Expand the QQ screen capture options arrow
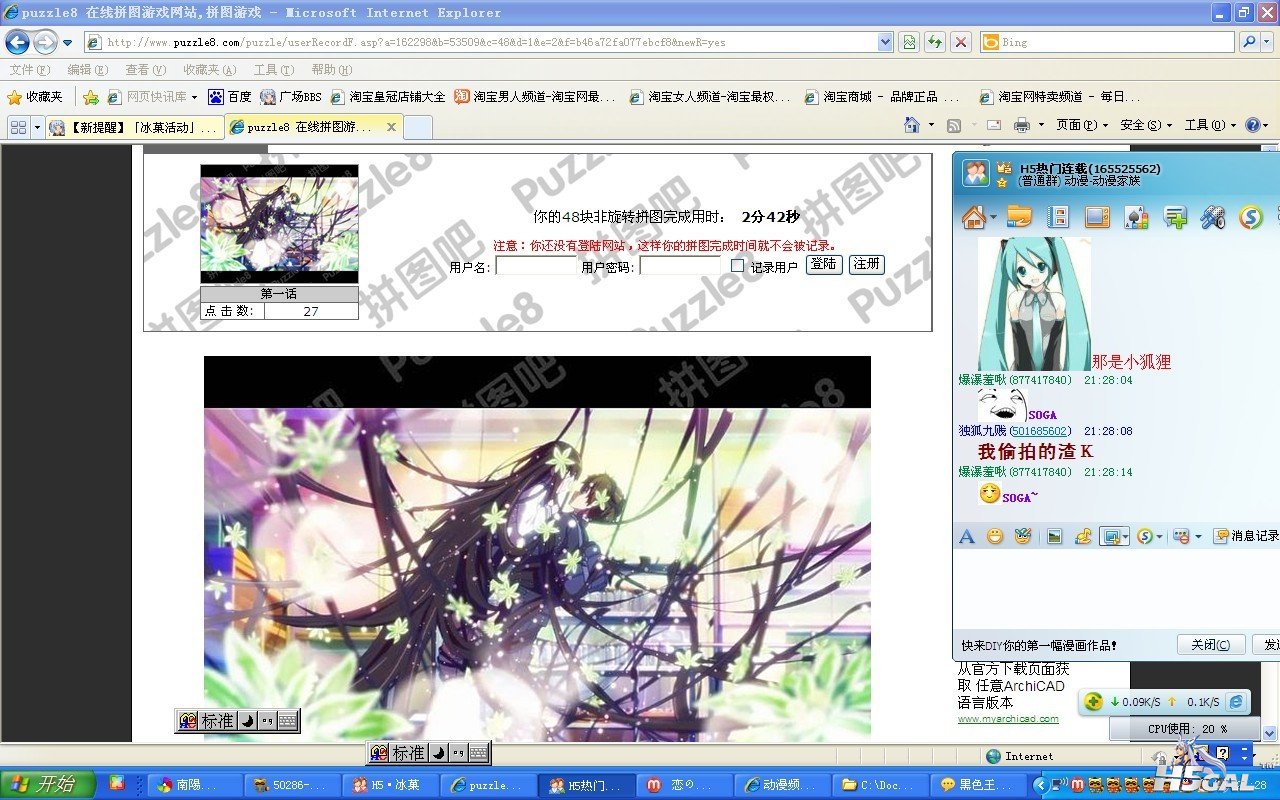Screen dimensions: 1280x800 pos(1125,537)
